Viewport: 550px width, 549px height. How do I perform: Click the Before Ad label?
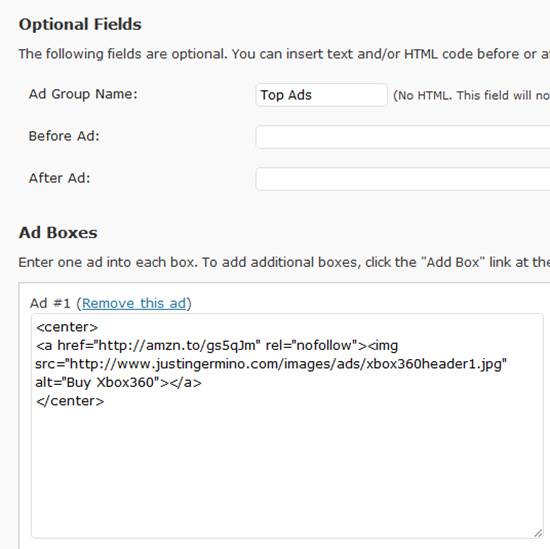click(64, 136)
